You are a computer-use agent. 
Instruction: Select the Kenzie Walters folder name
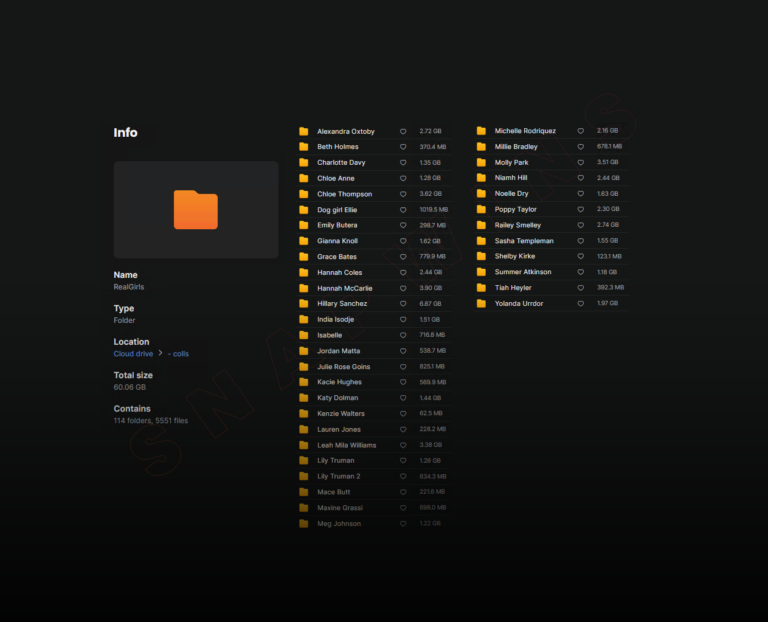point(341,413)
